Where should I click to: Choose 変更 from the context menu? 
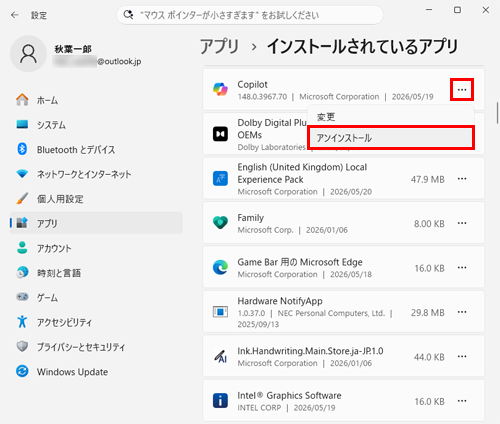tap(391, 117)
